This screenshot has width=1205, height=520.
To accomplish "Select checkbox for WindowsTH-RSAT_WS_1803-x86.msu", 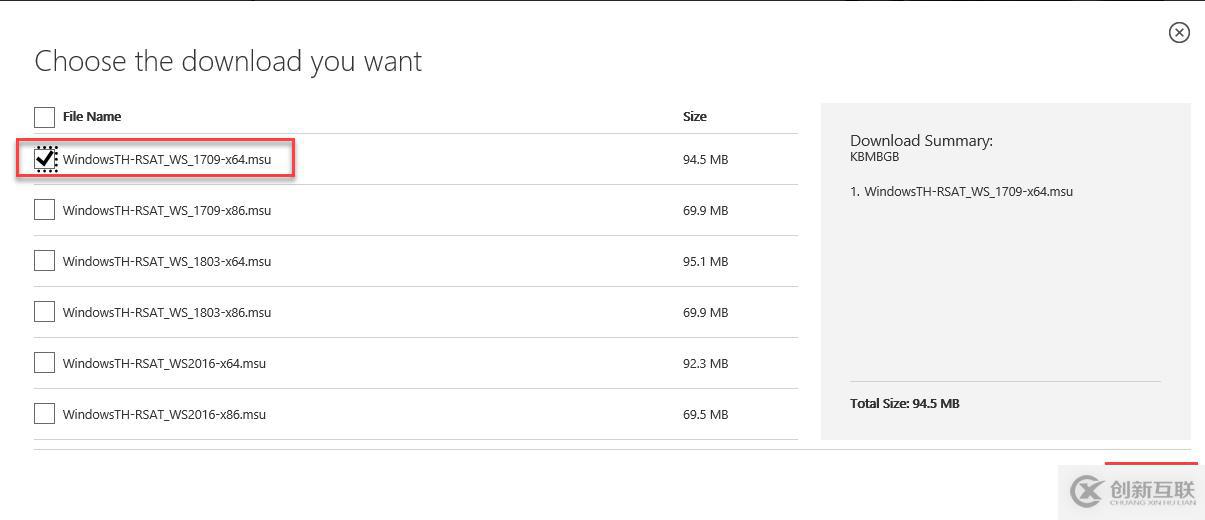I will tap(44, 312).
